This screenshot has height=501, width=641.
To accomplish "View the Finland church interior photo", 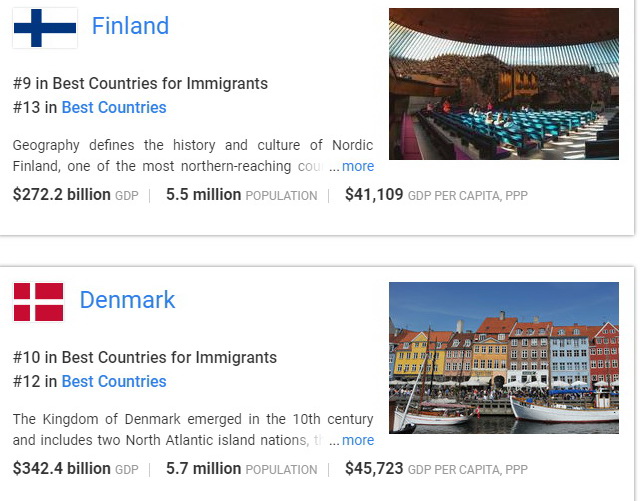I will pyautogui.click(x=504, y=84).
